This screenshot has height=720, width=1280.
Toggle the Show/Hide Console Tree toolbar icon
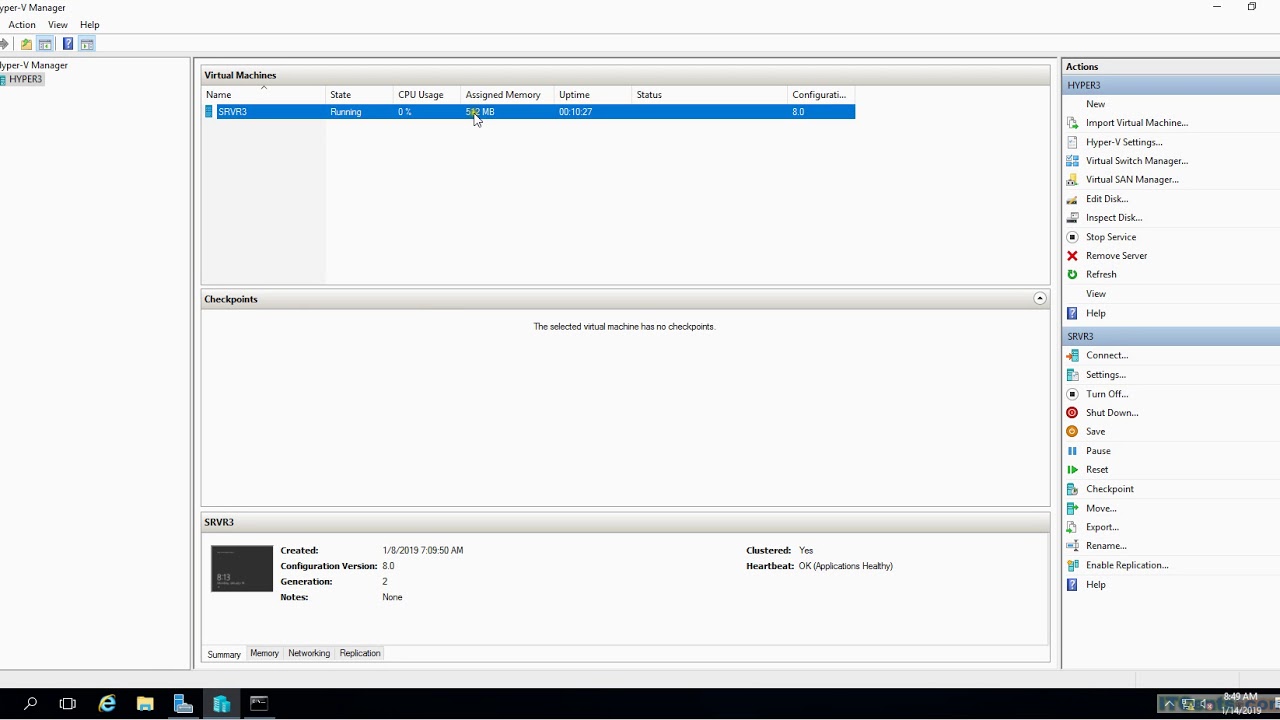tap(45, 44)
